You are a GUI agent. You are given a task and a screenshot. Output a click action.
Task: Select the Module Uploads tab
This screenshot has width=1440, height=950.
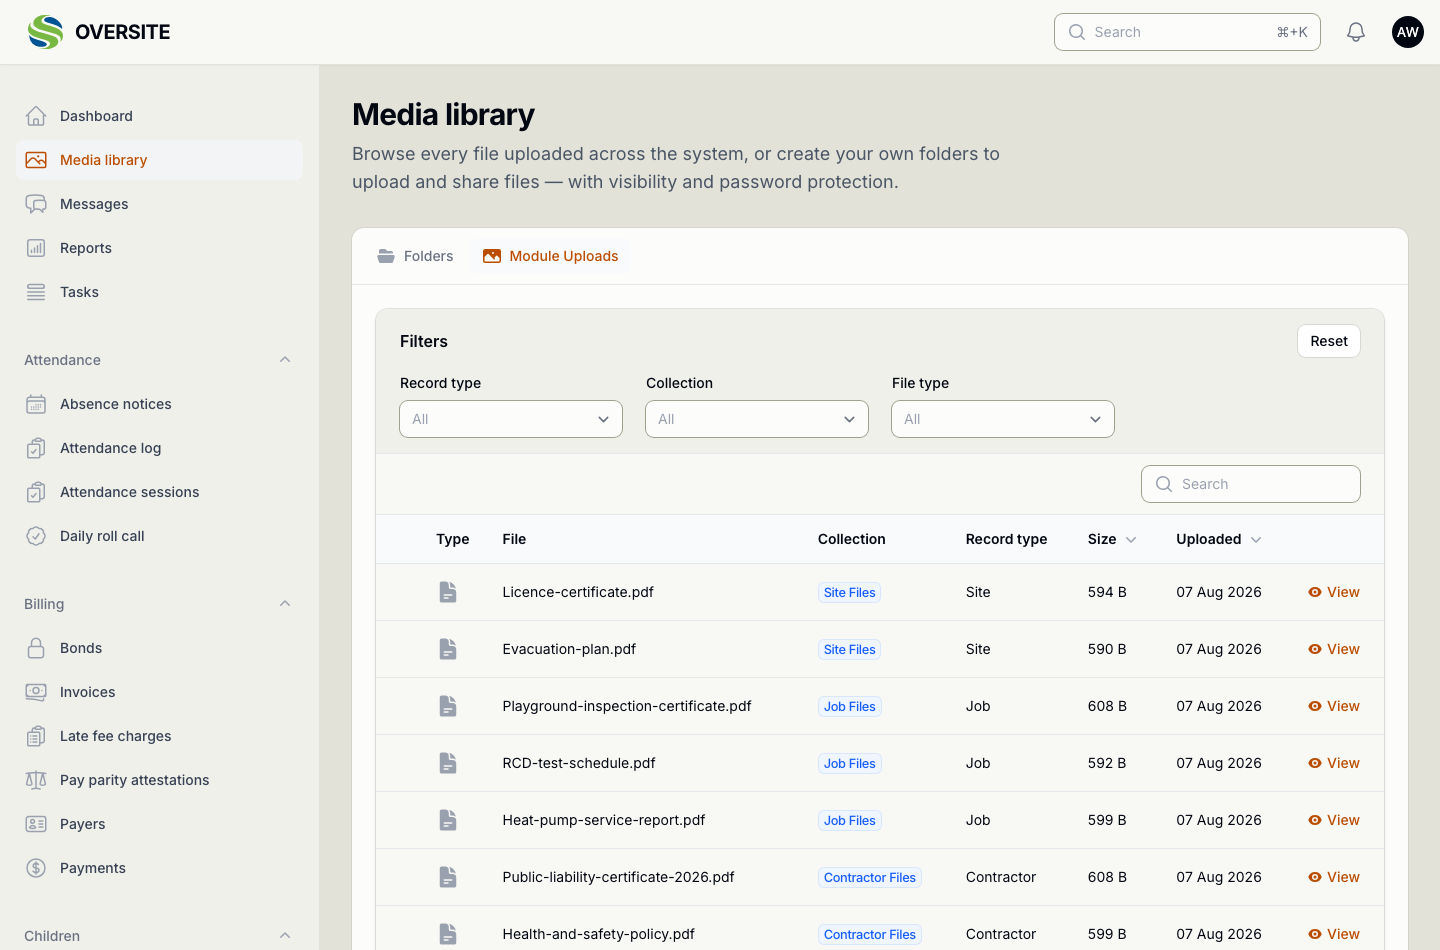[x=551, y=256]
